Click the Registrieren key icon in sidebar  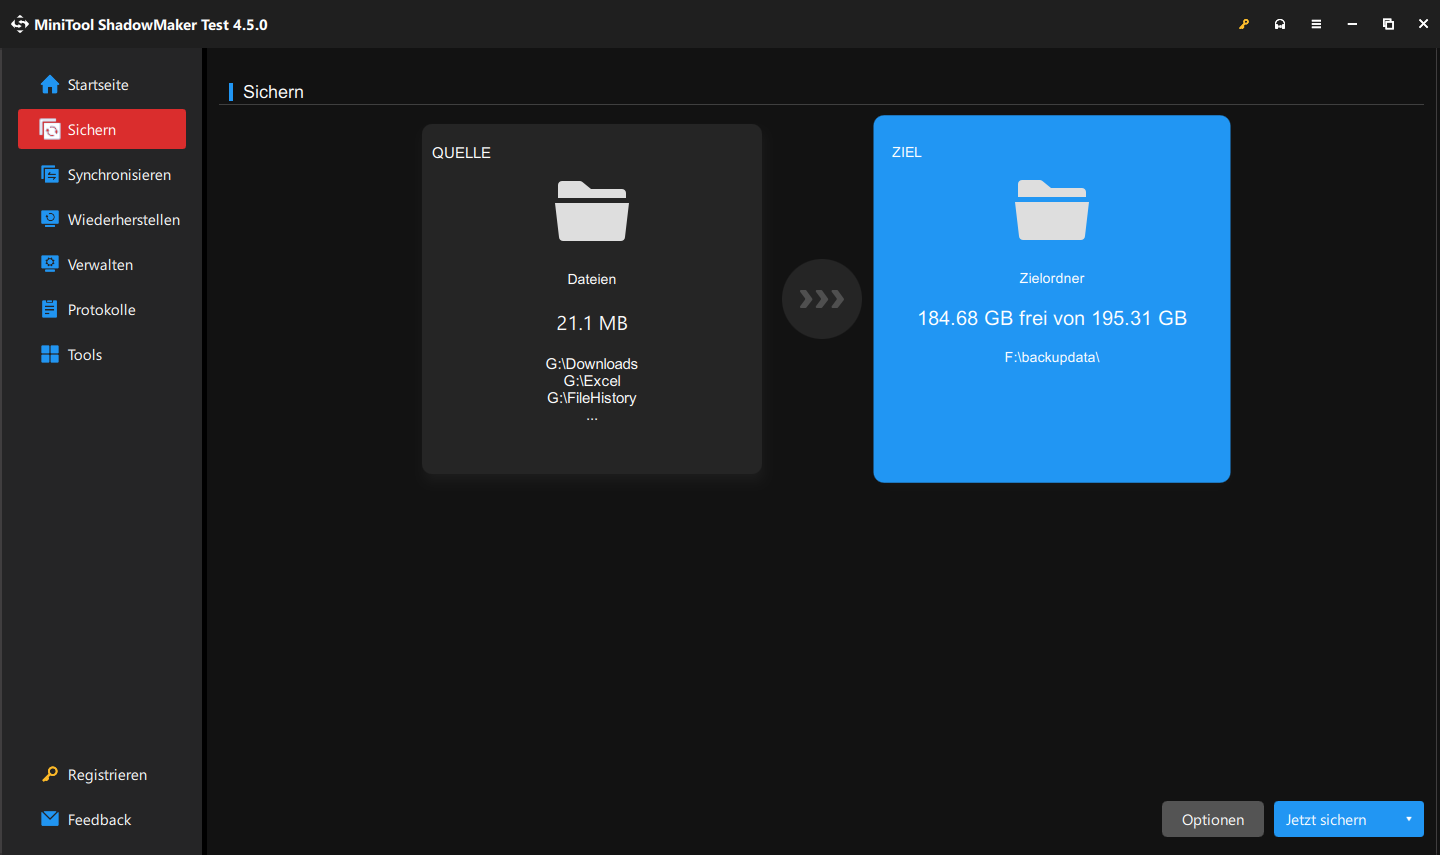(x=50, y=775)
